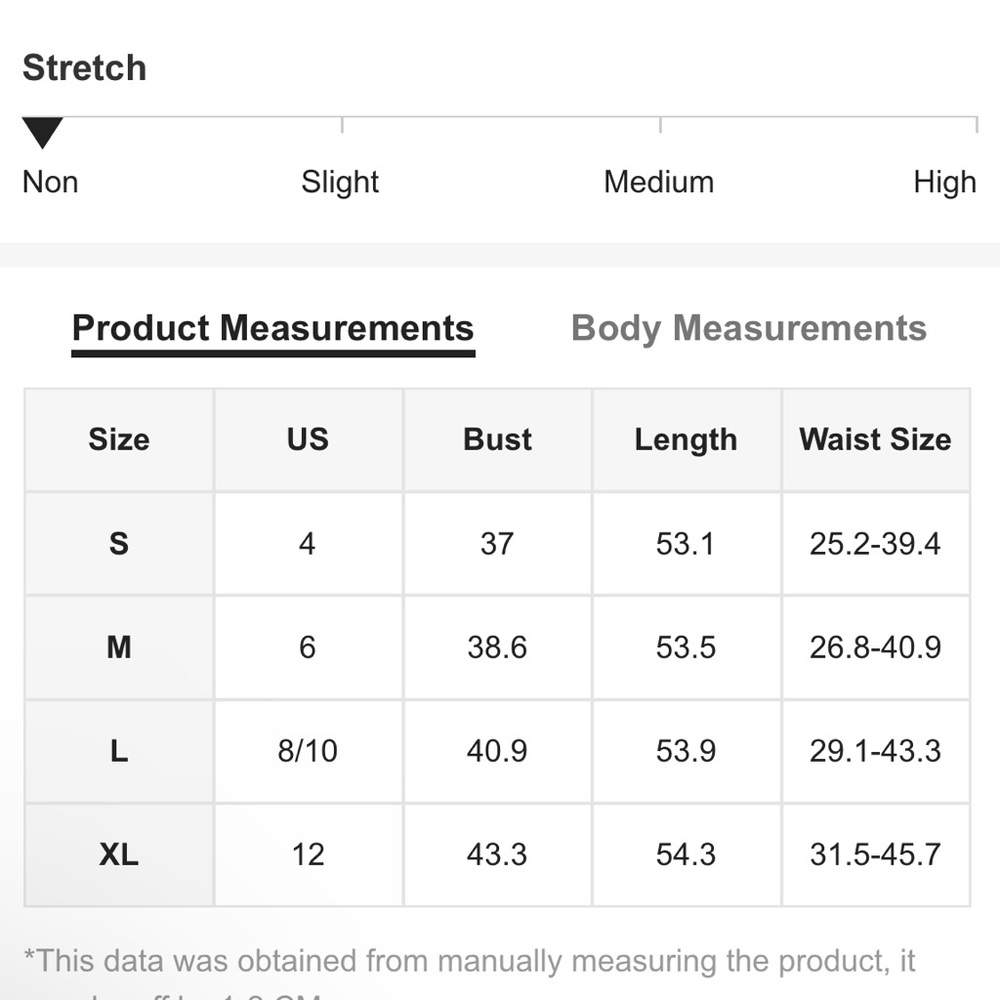1000x1000 pixels.
Task: Click the Stretch section heading
Action: pos(84,68)
